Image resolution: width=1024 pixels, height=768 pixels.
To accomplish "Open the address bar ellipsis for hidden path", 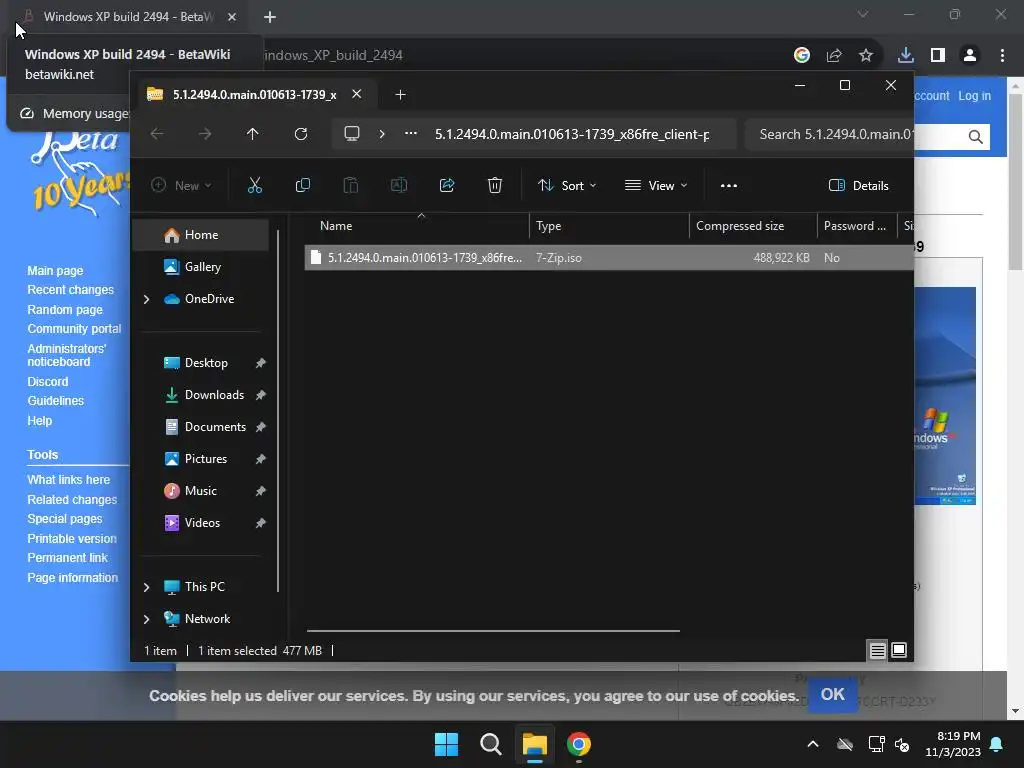I will point(411,133).
